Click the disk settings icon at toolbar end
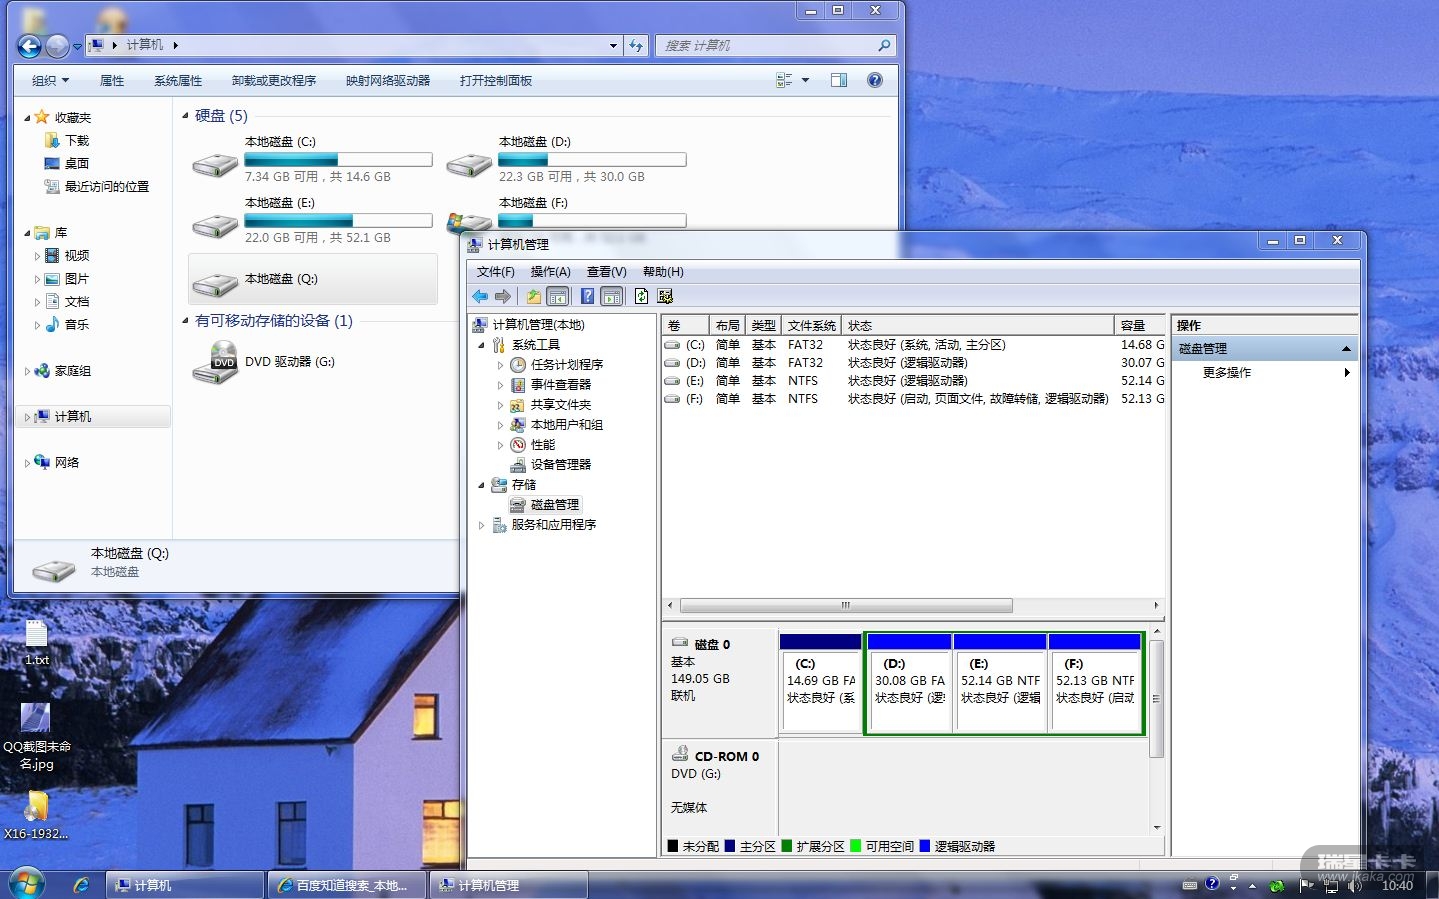This screenshot has width=1439, height=899. [665, 296]
